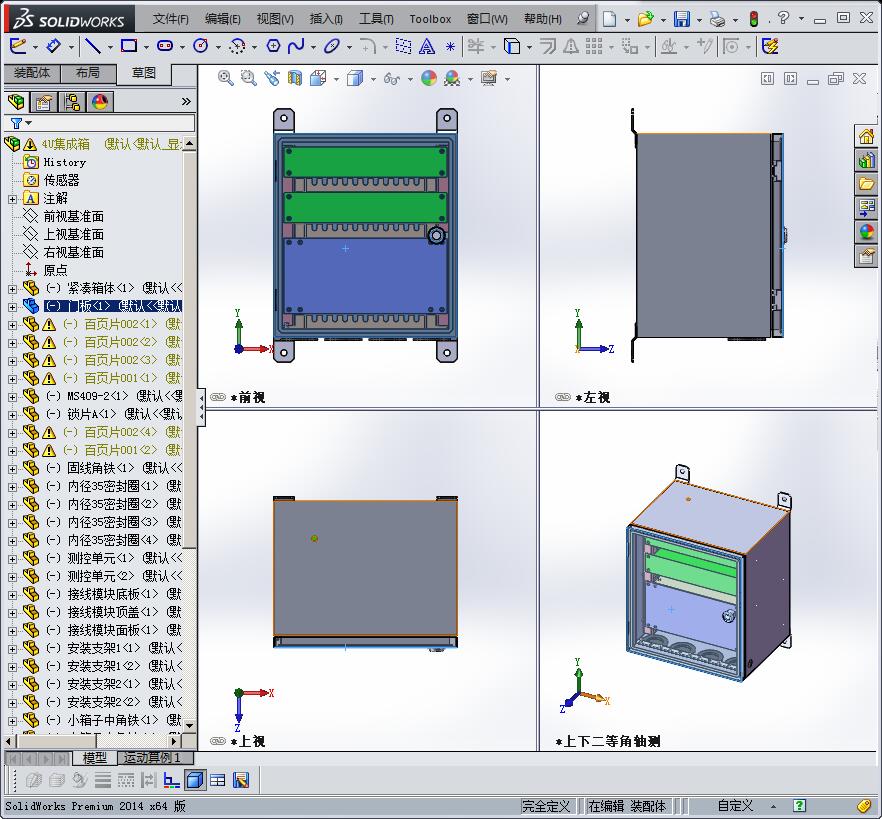Click the Section View icon
882x819 pixels.
tap(295, 78)
